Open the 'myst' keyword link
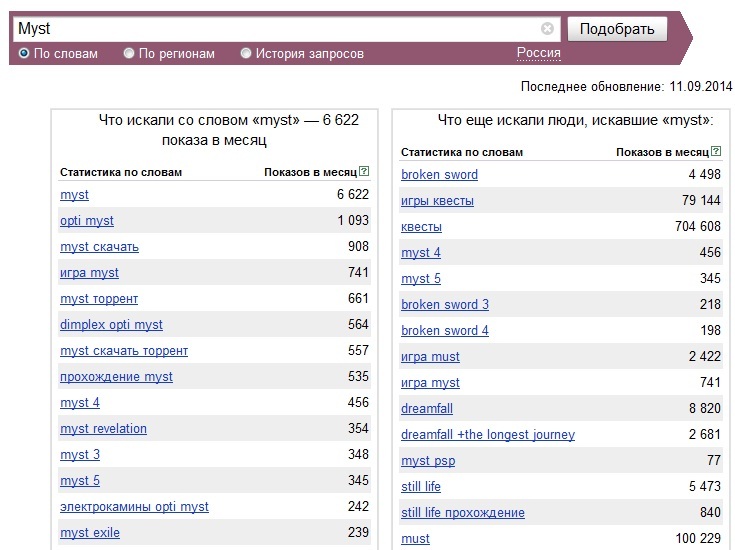Screen dimensions: 735x550 pyautogui.click(x=74, y=195)
